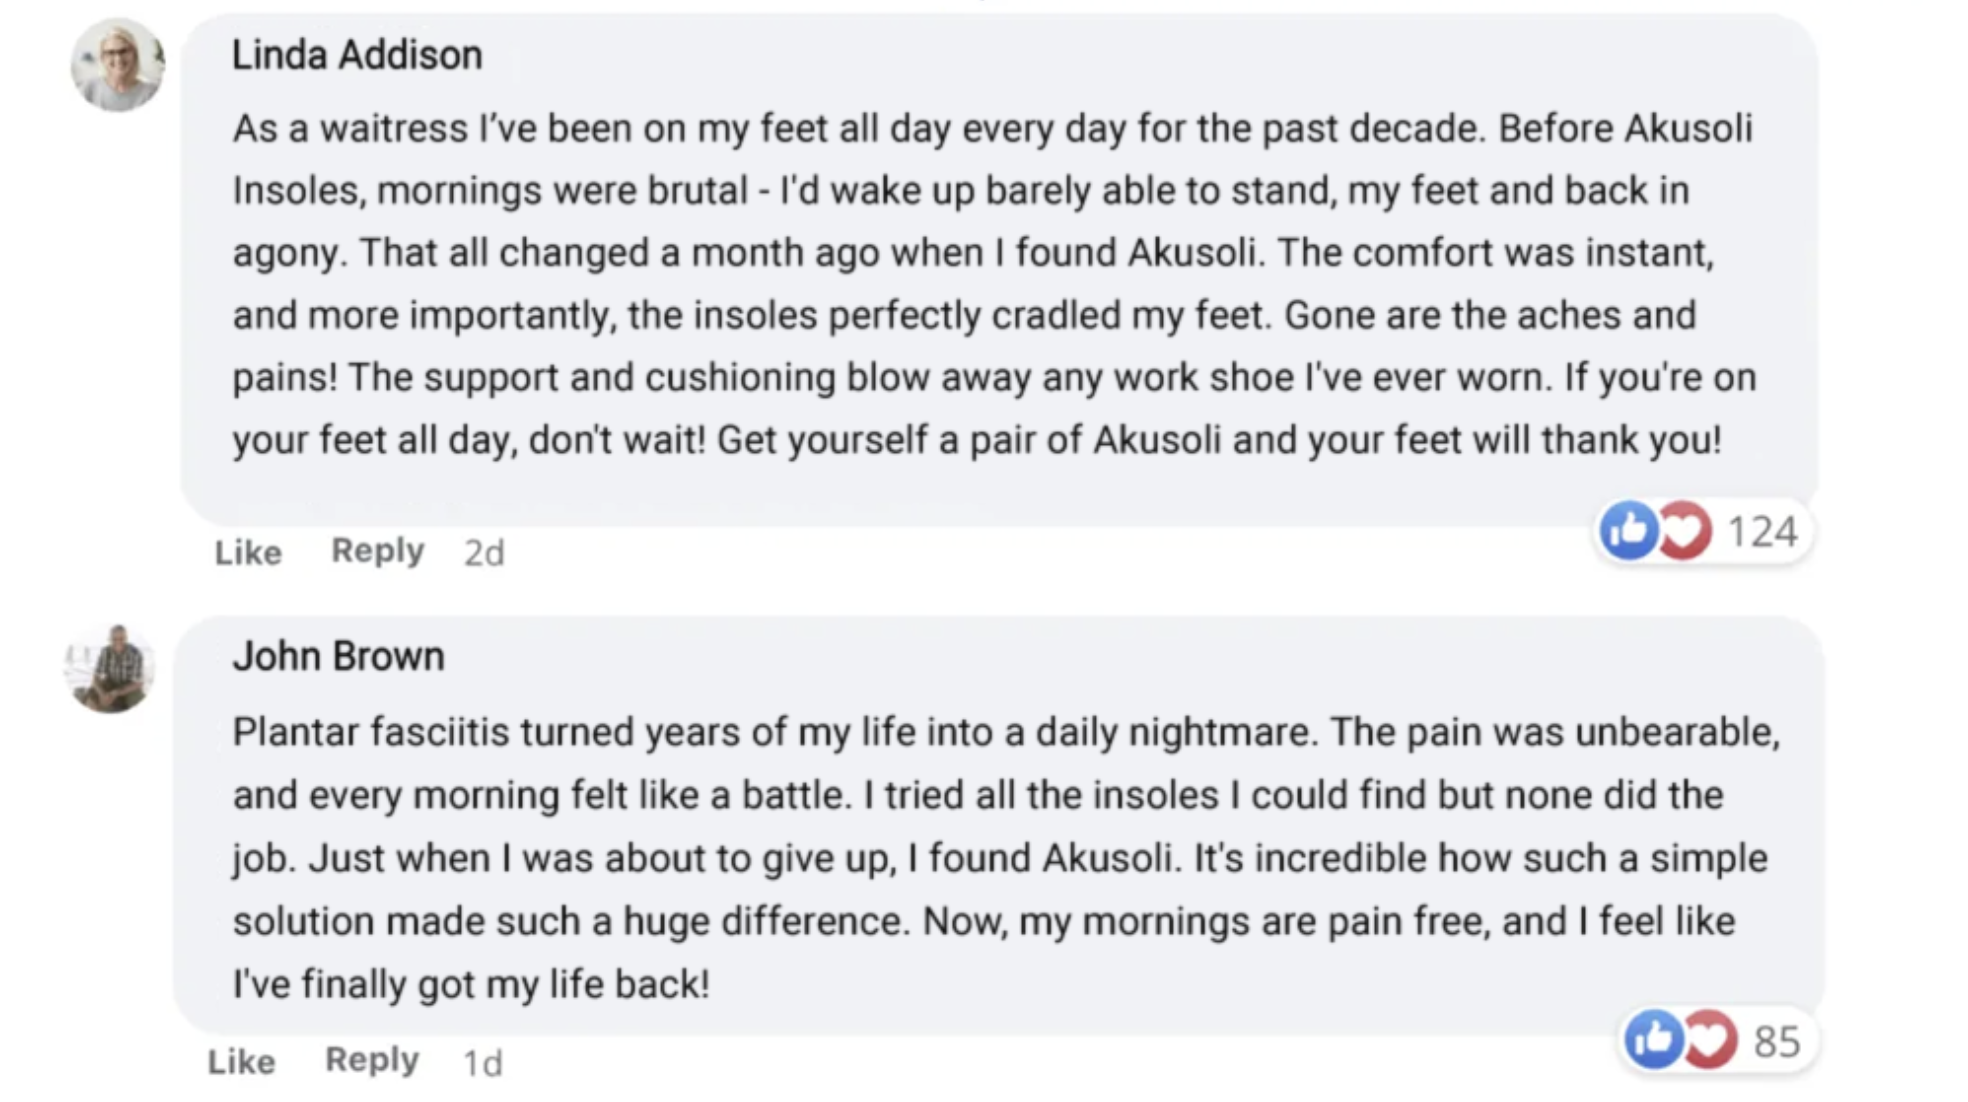Click the 1d timestamp on John's comment
The width and height of the screenshot is (1968, 1102).
(x=482, y=1062)
